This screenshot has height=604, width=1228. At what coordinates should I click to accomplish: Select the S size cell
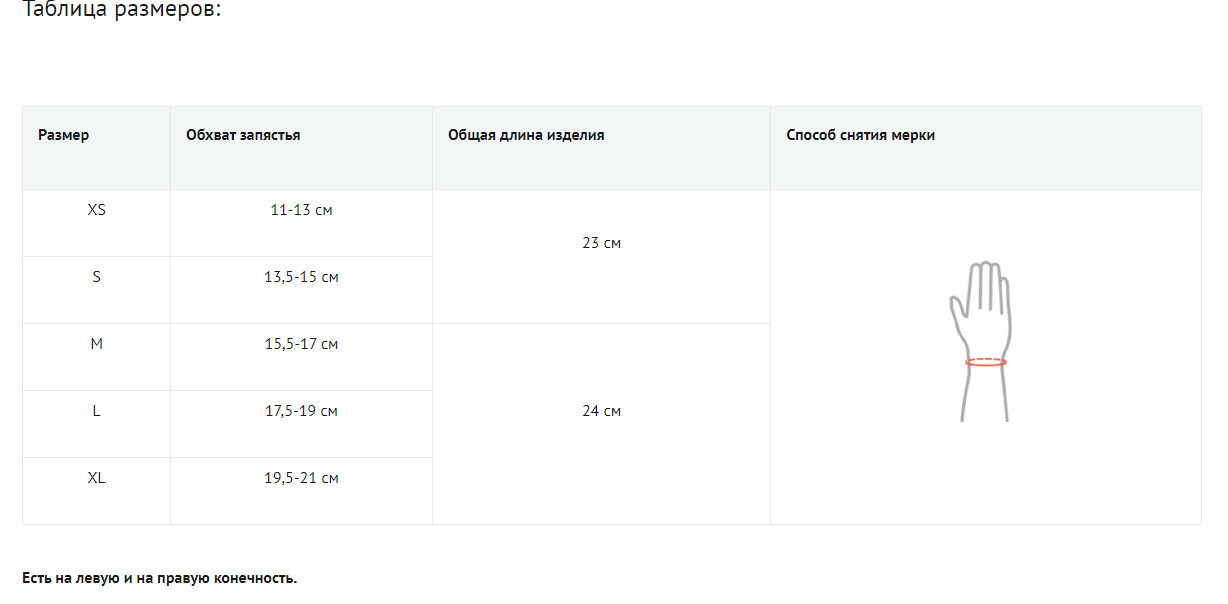(x=97, y=277)
